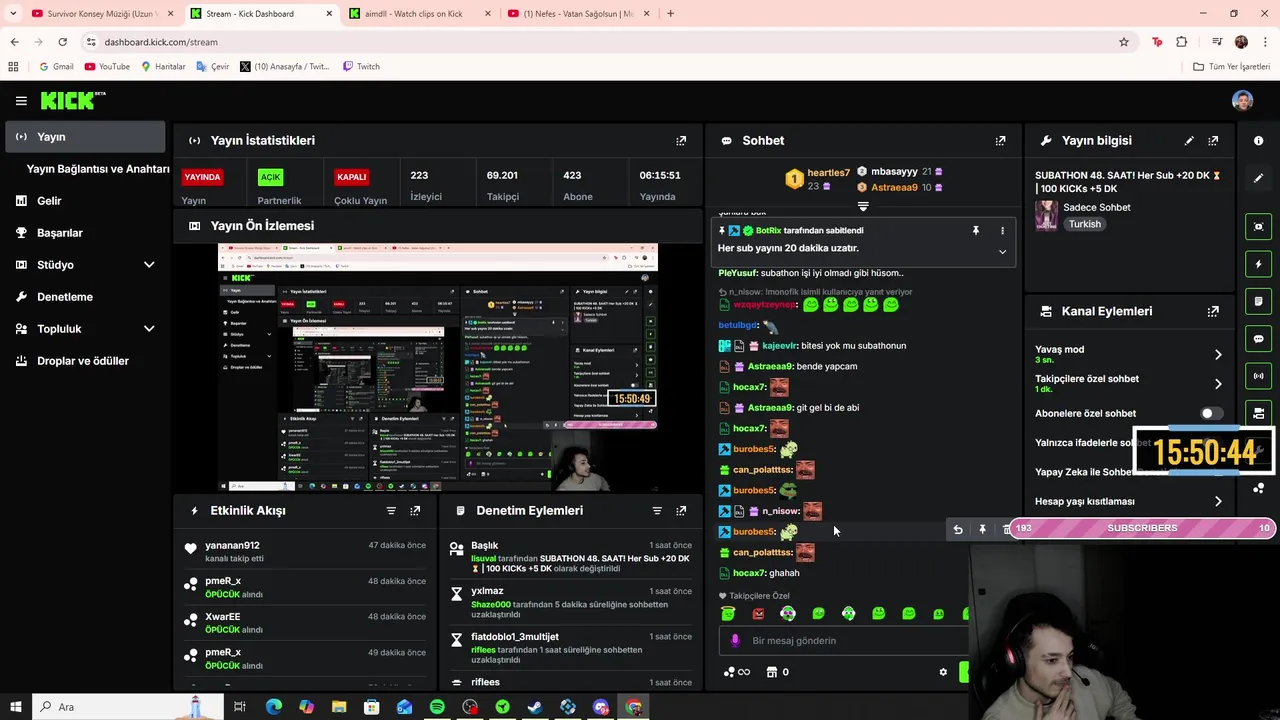Pop out the Yayın bilgisi panel
The width and height of the screenshot is (1280, 720).
1213,141
